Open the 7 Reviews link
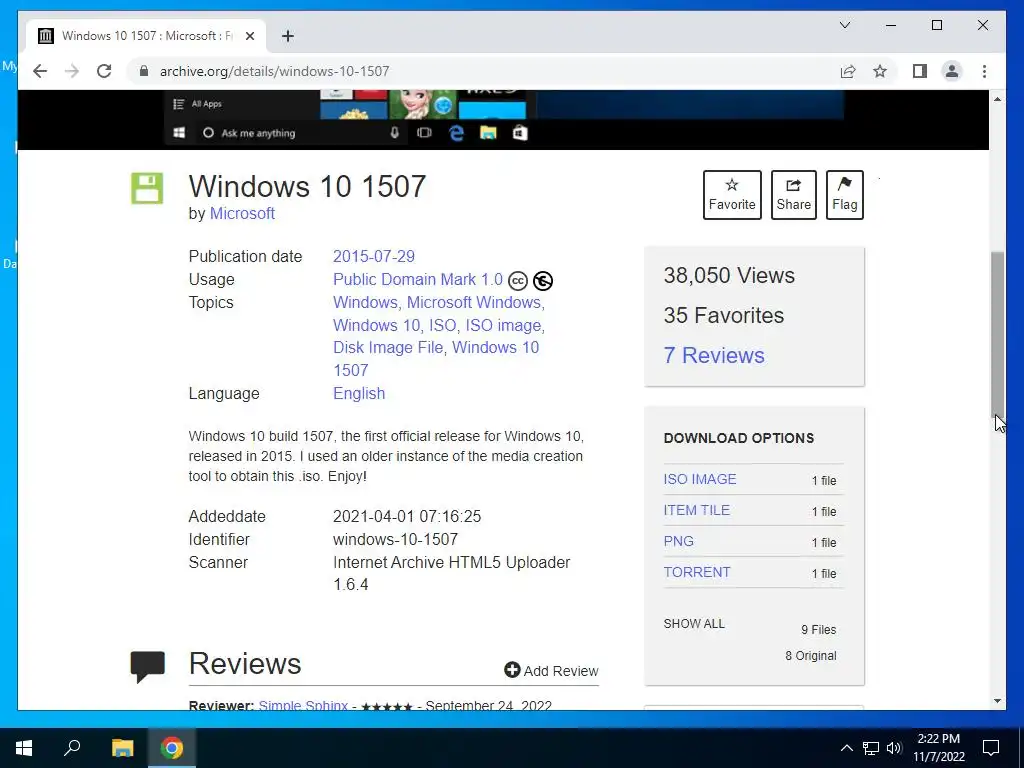This screenshot has width=1024, height=768. 714,355
